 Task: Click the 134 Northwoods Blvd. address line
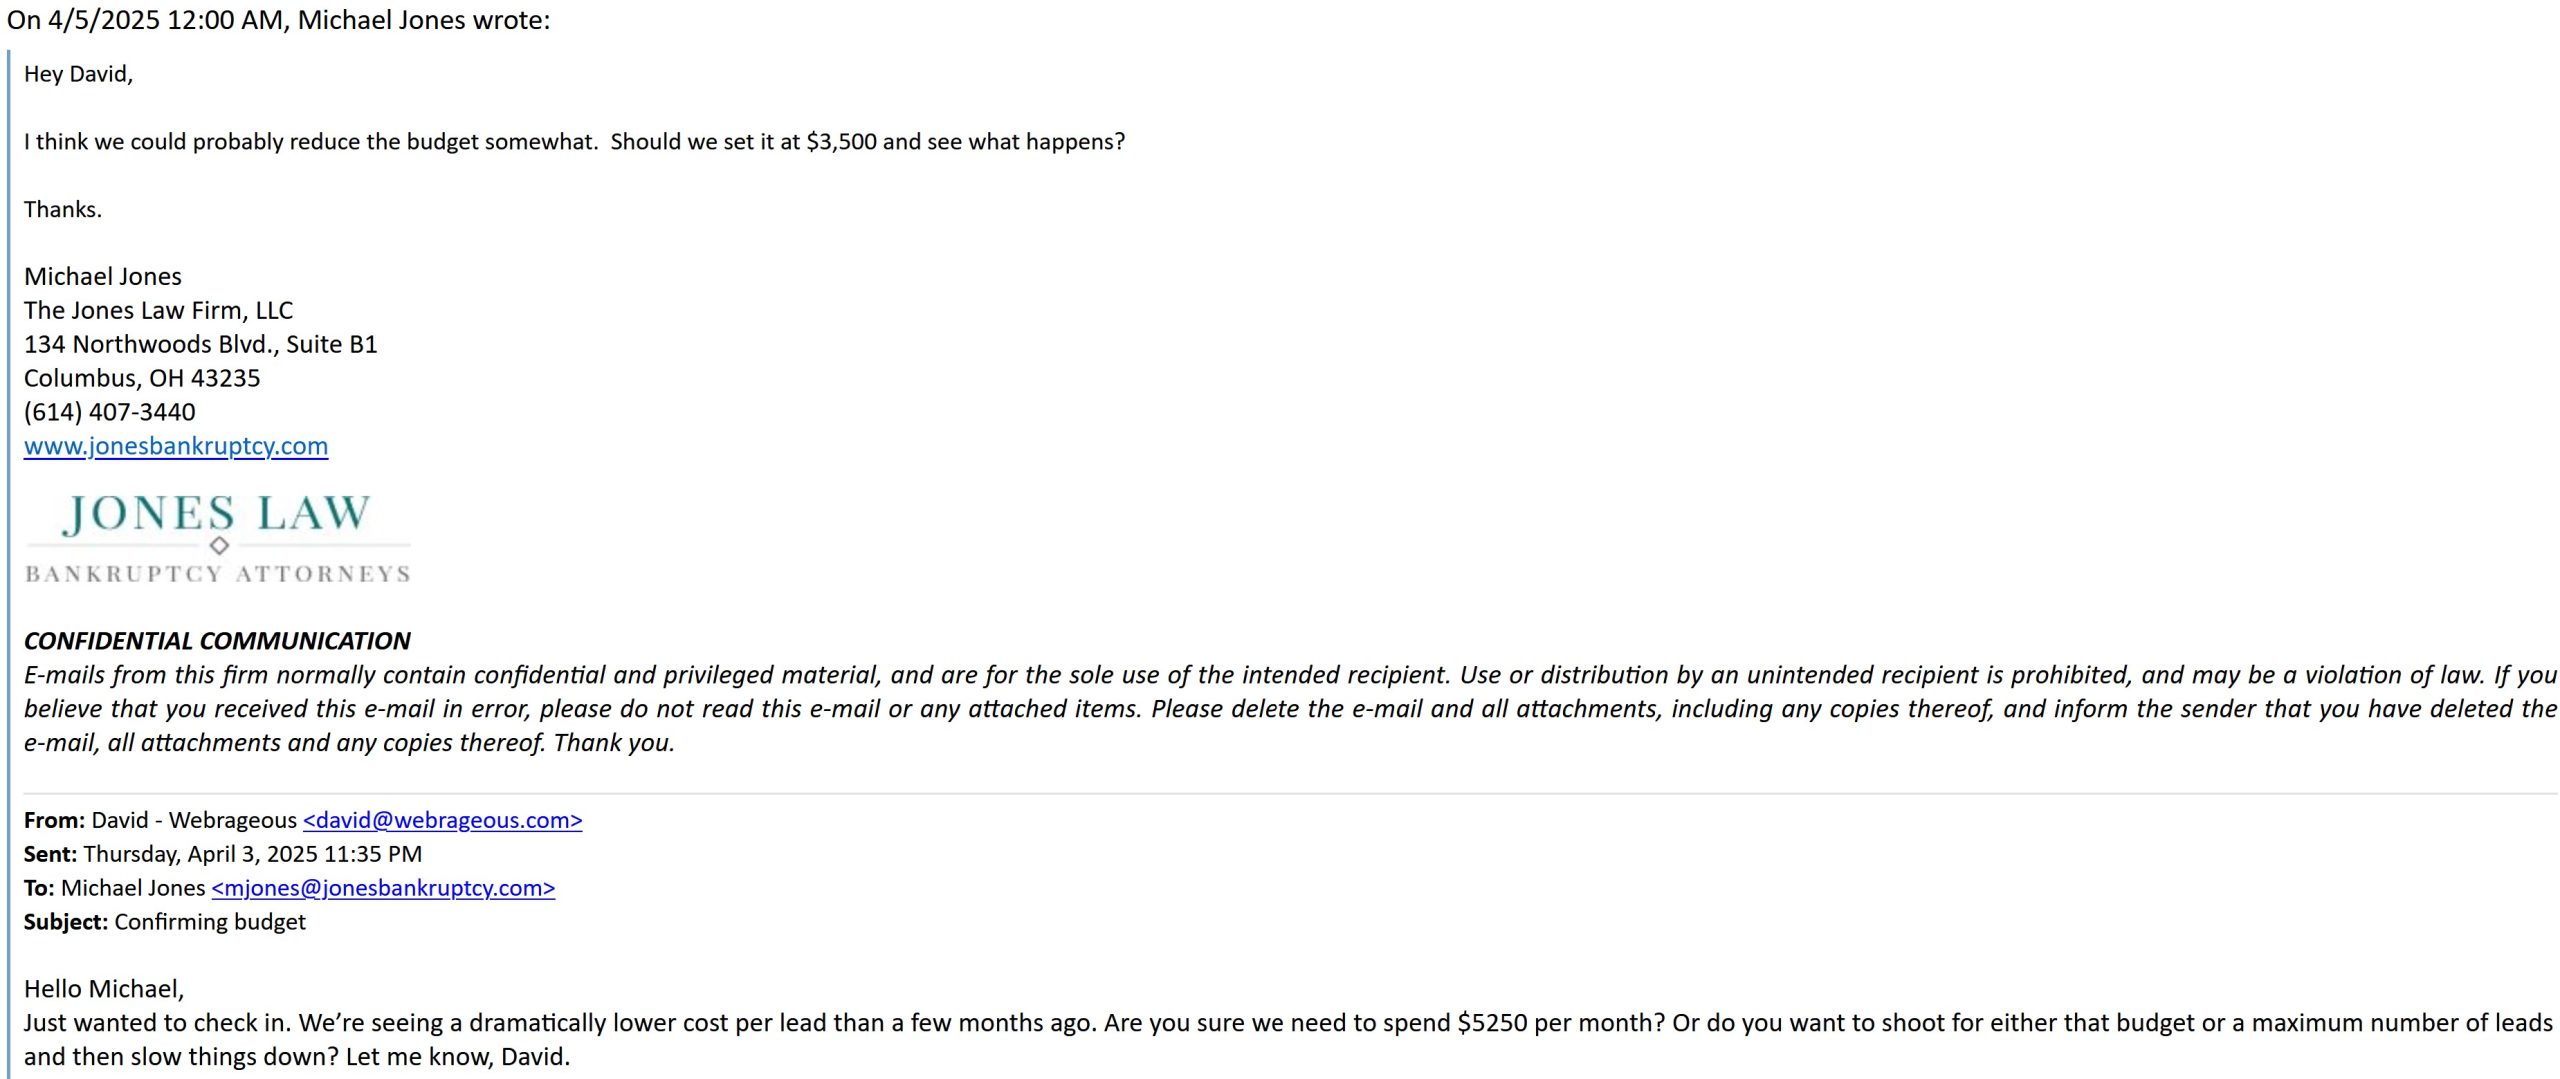201,345
